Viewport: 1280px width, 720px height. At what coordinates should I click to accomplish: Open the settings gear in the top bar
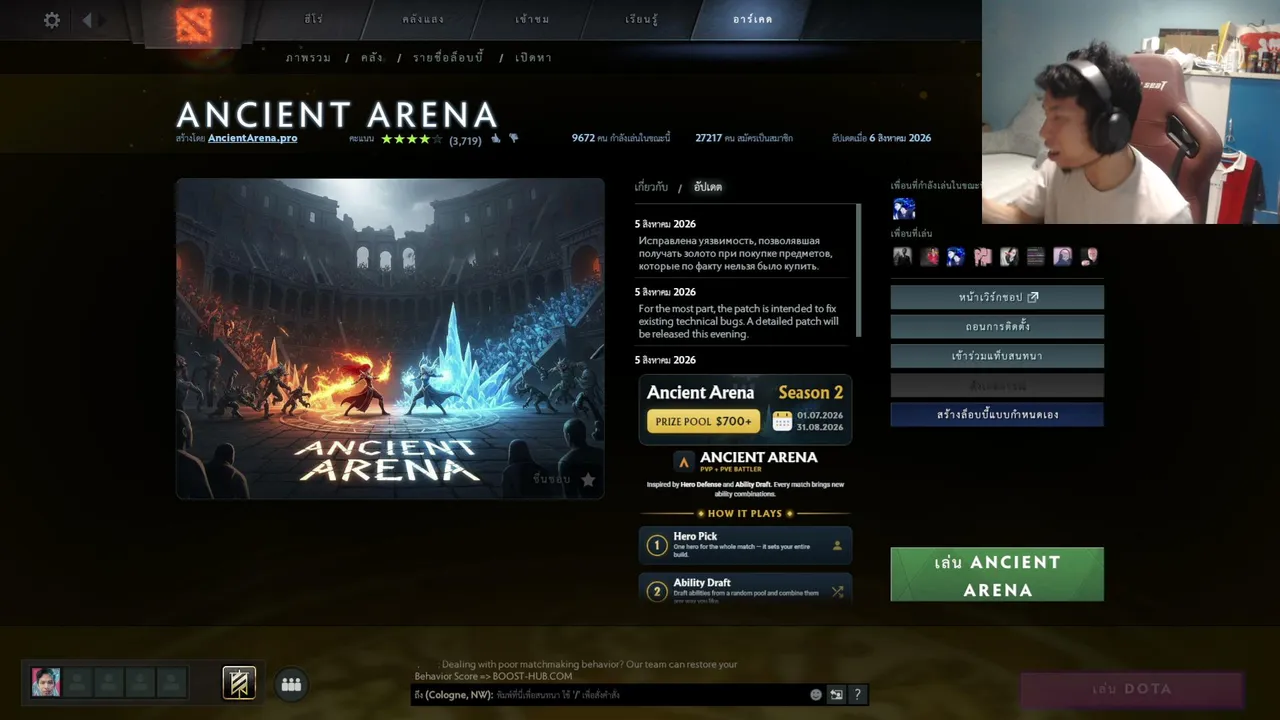pyautogui.click(x=52, y=20)
